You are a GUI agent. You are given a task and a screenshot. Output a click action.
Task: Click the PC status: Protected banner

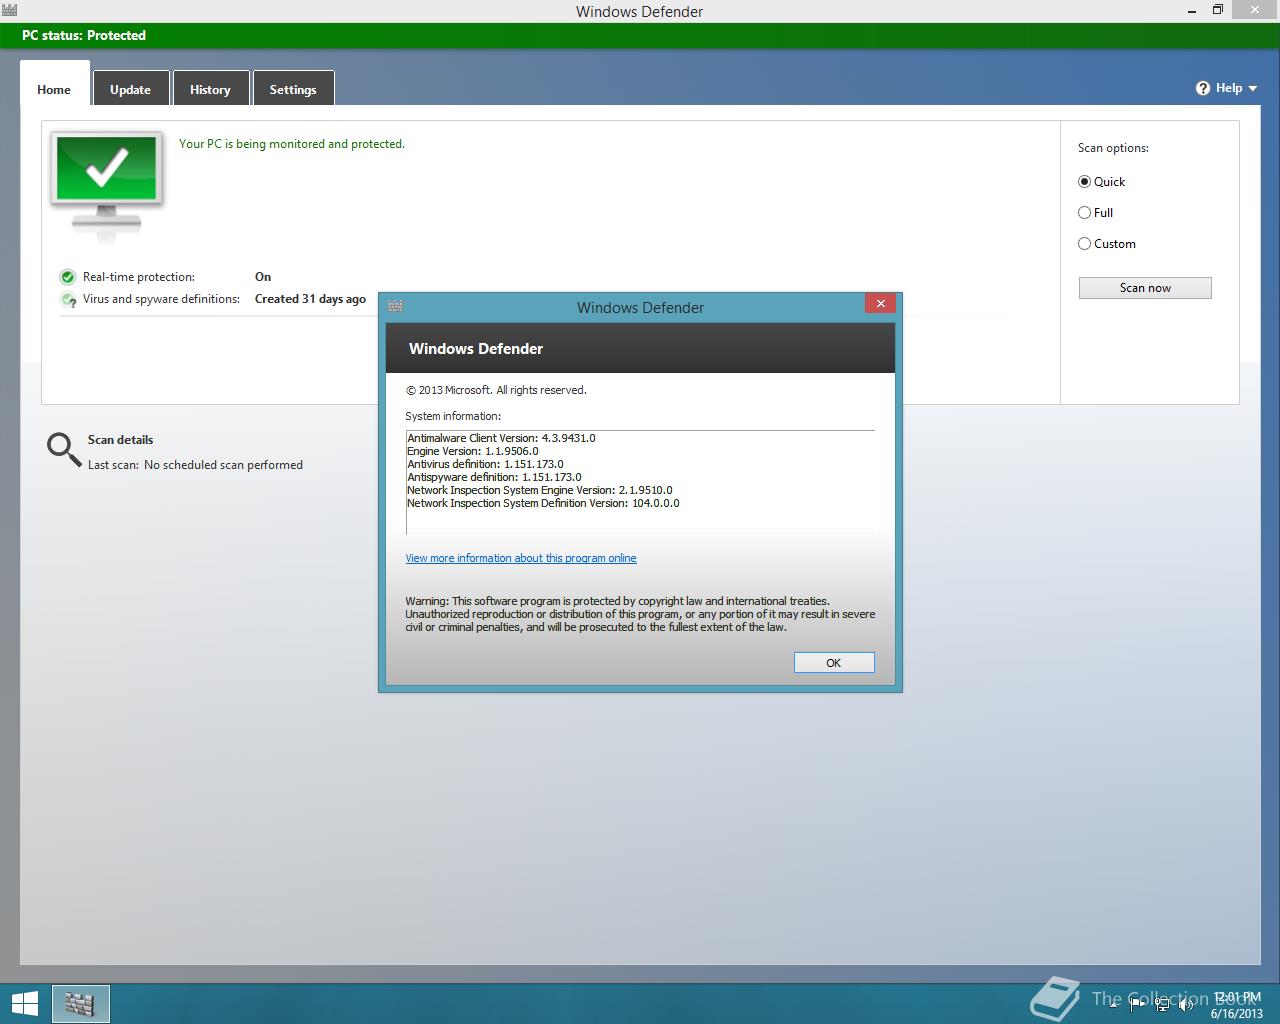click(x=640, y=35)
